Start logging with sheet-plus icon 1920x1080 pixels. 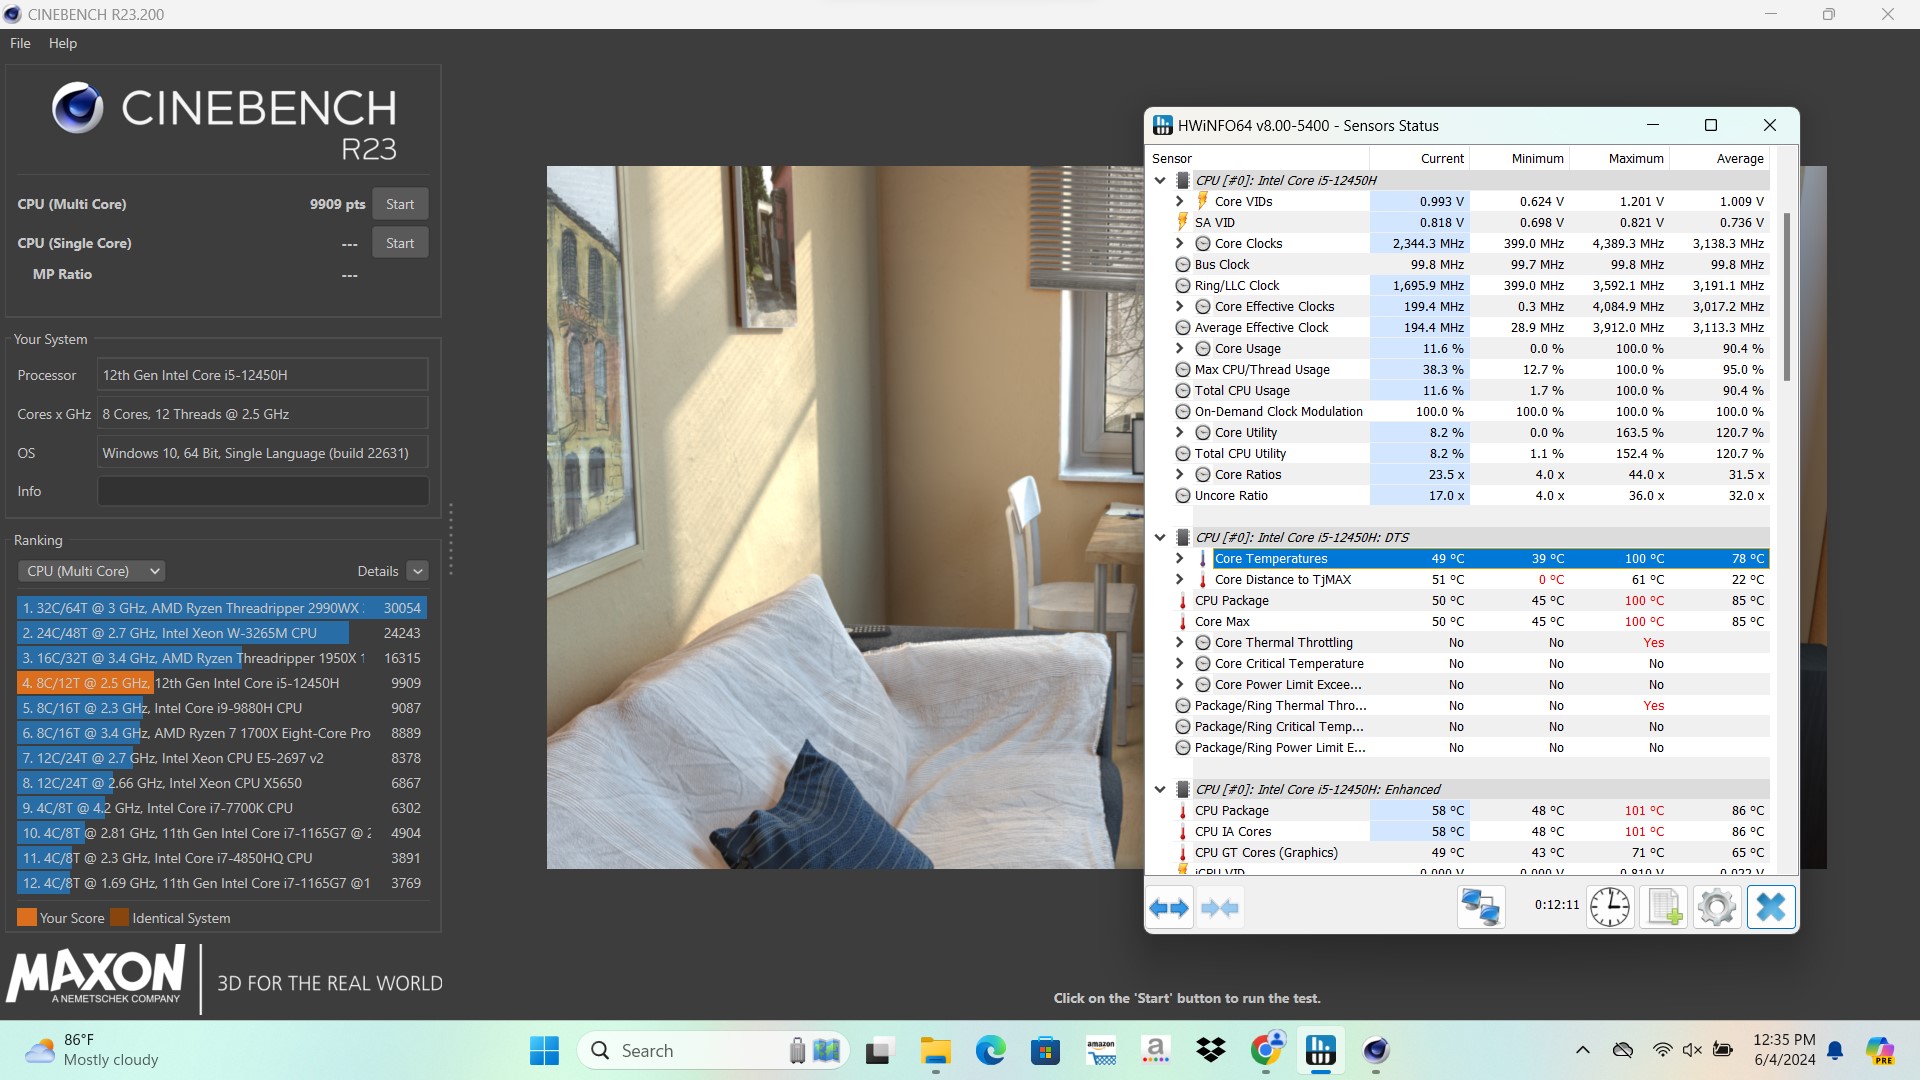click(1664, 908)
